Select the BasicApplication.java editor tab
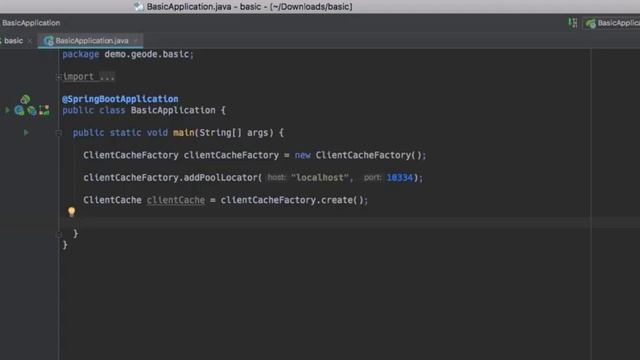The image size is (640, 360). 91,41
